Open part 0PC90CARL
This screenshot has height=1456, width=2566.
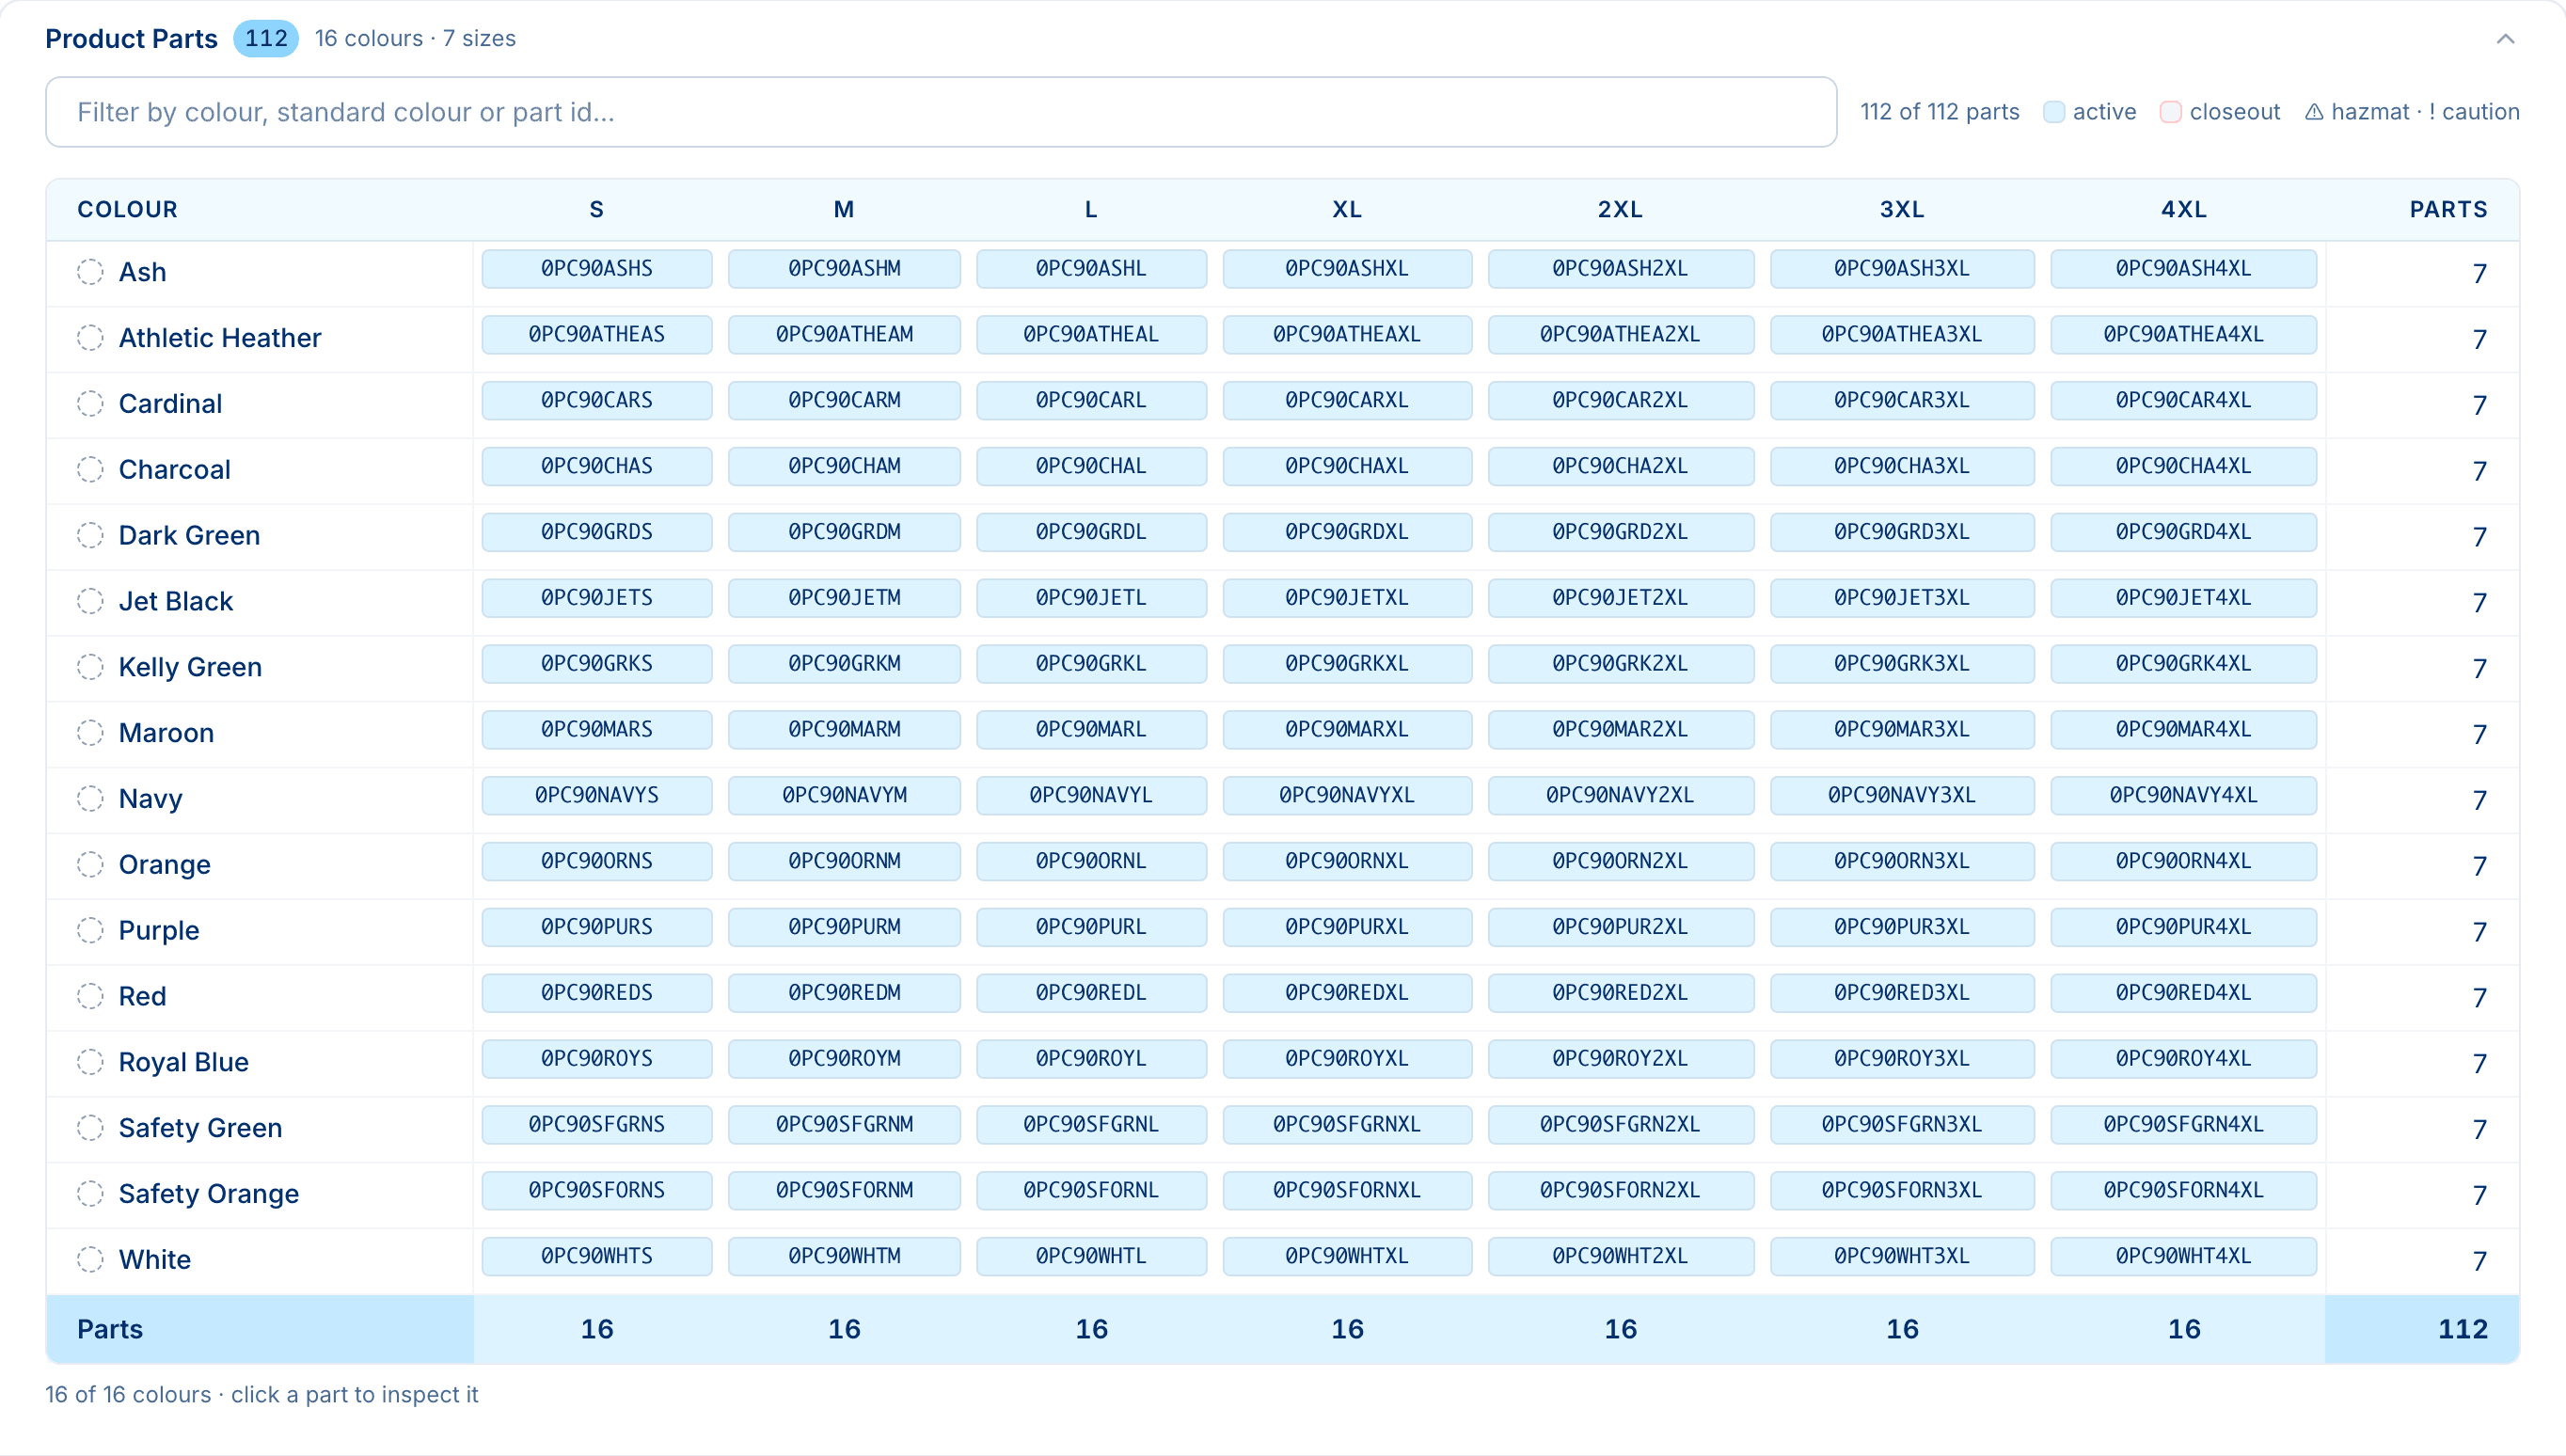(x=1091, y=401)
